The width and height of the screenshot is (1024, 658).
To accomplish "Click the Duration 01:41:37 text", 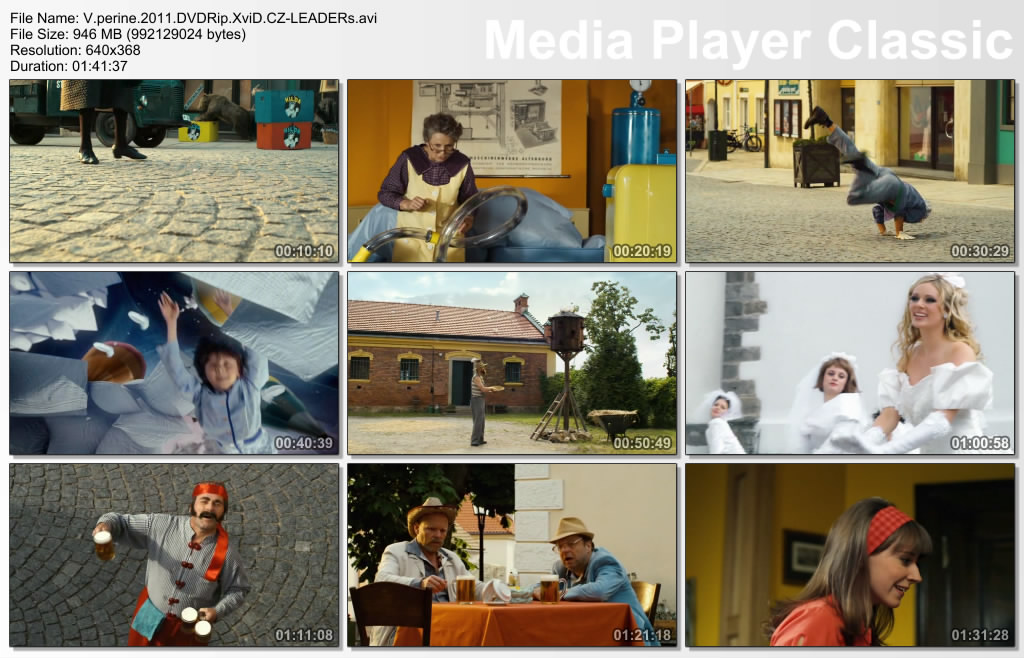I will (x=68, y=66).
